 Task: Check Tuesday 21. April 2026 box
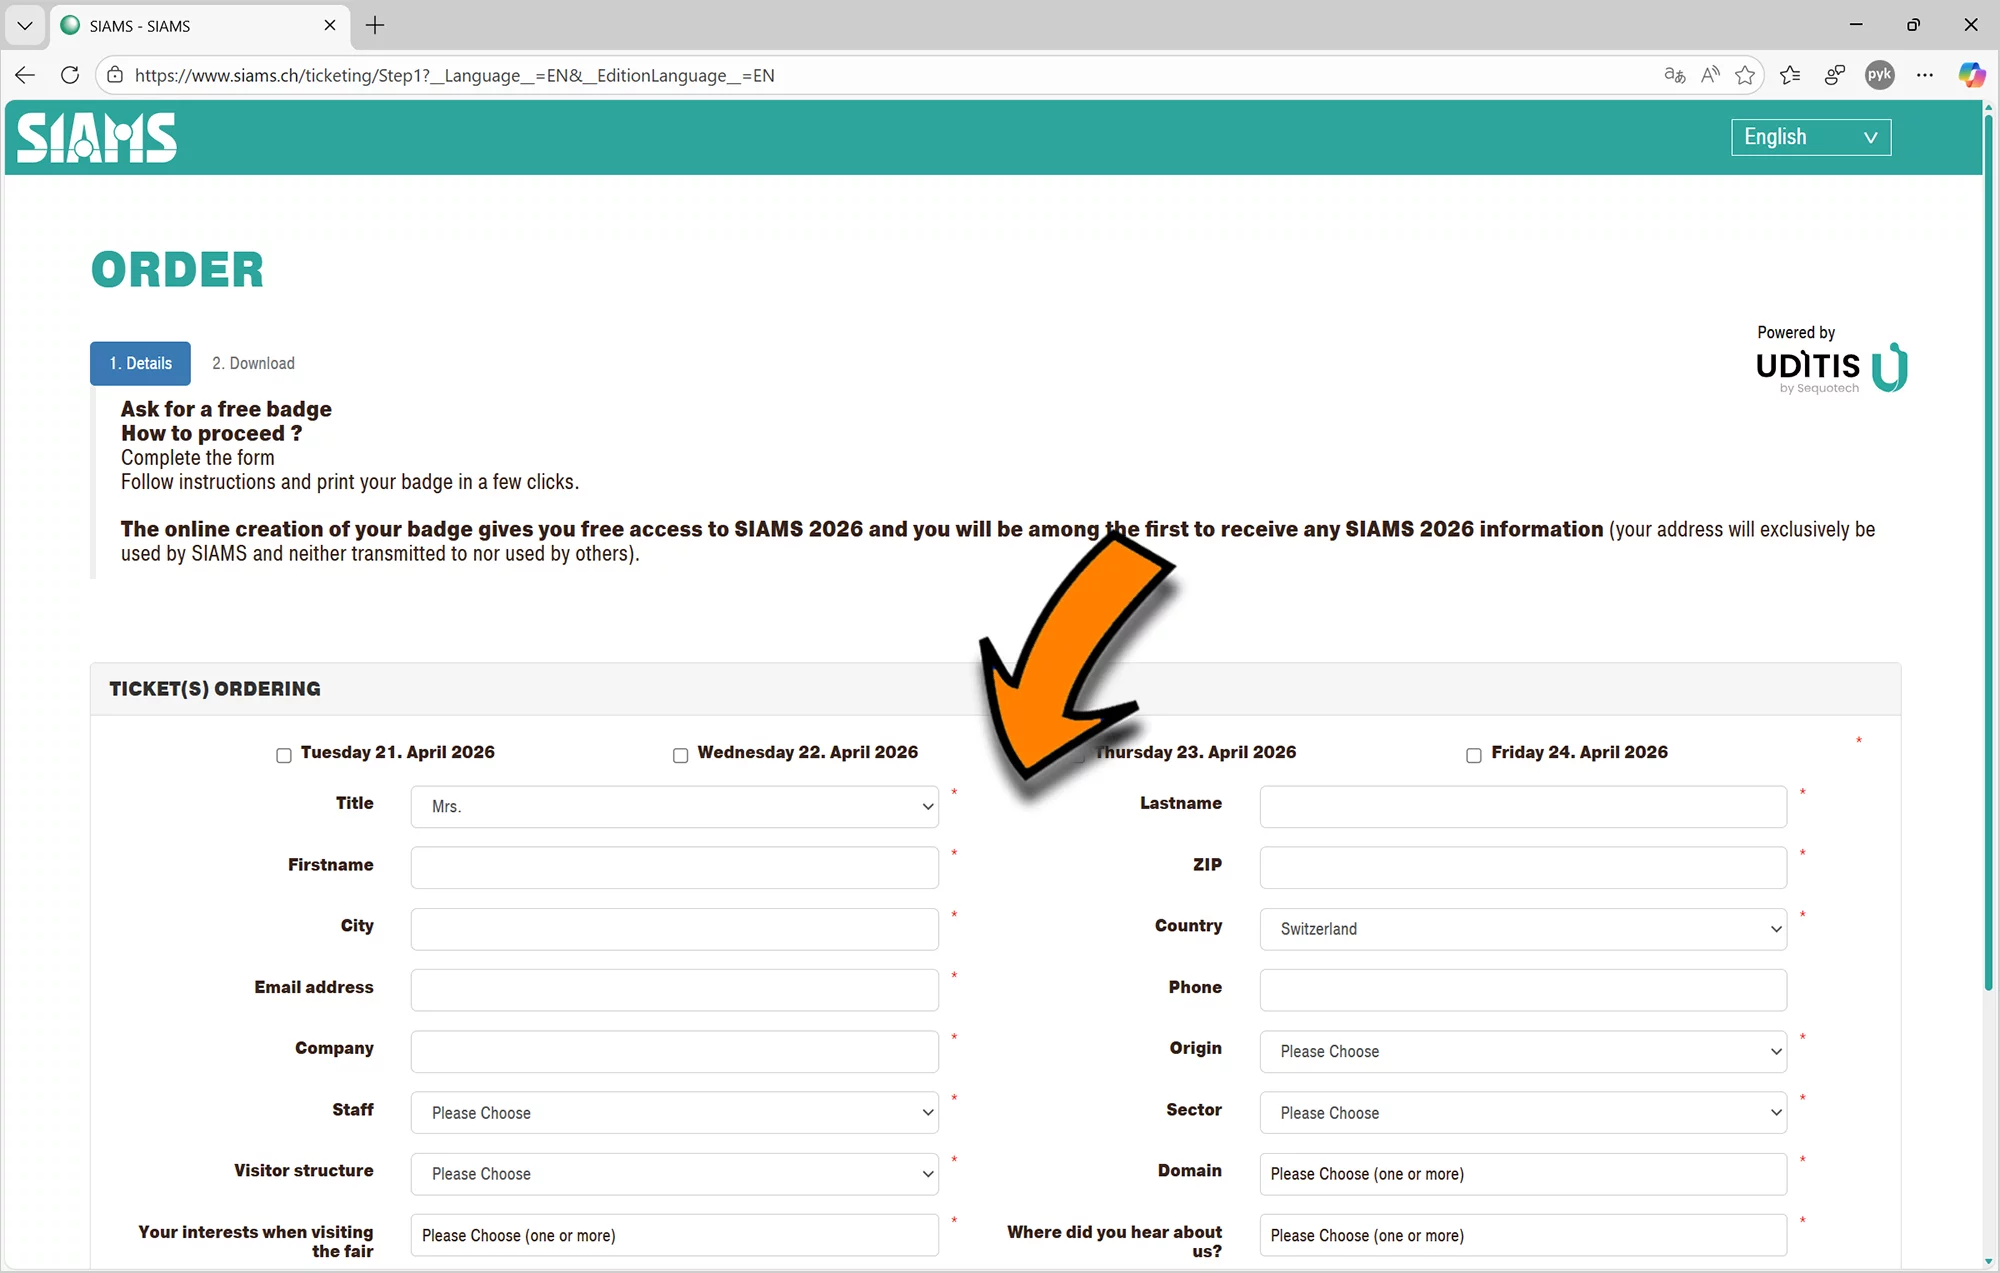point(284,755)
